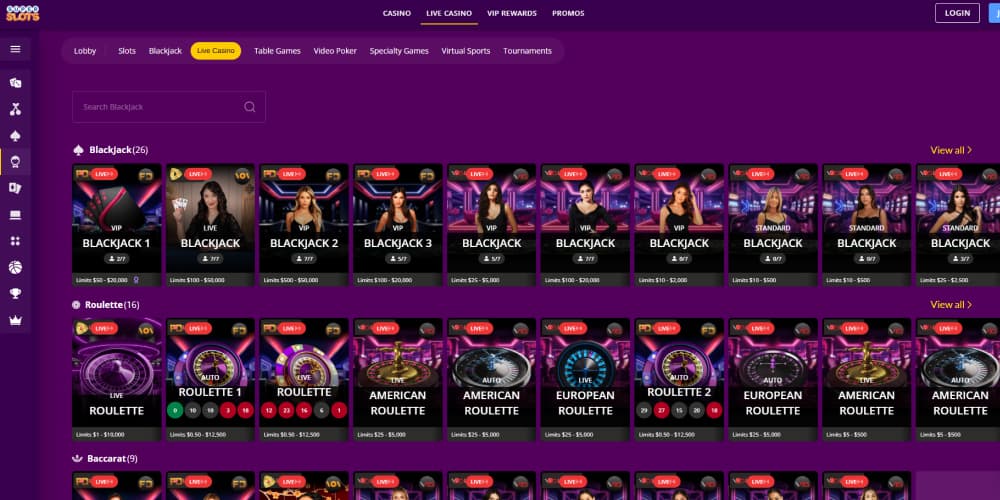Screen dimensions: 1000x500
Task: Click the spade icon beside Blackjack heading
Action: (x=78, y=150)
